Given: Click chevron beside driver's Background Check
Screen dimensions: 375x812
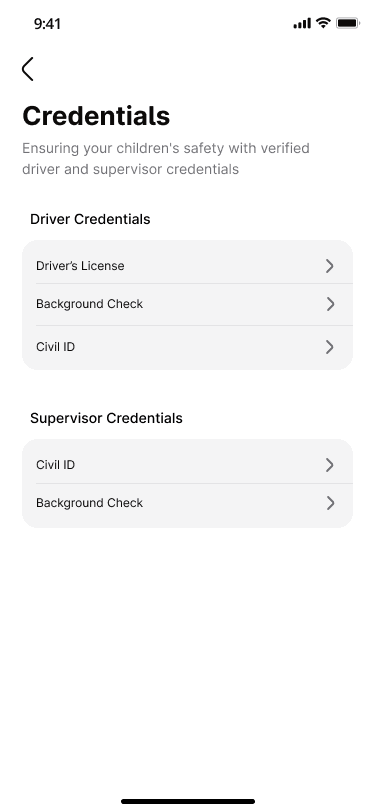Looking at the screenshot, I should tap(329, 304).
